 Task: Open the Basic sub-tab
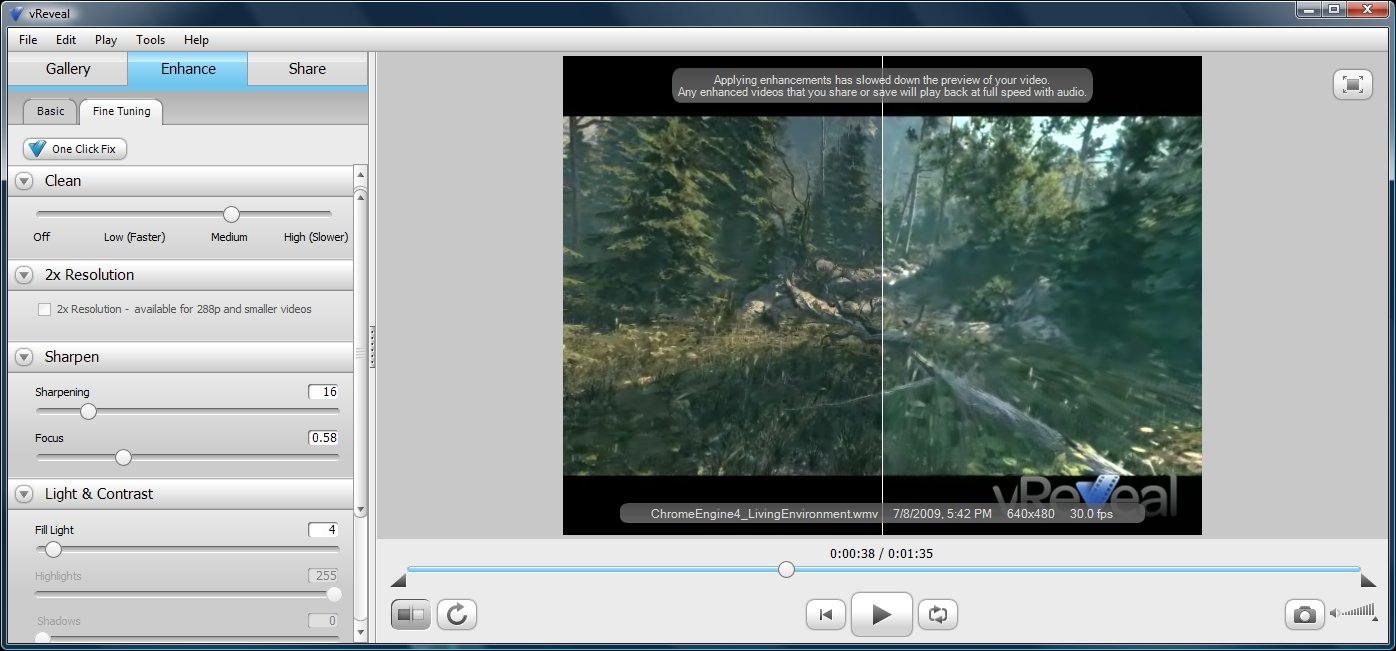click(x=51, y=111)
